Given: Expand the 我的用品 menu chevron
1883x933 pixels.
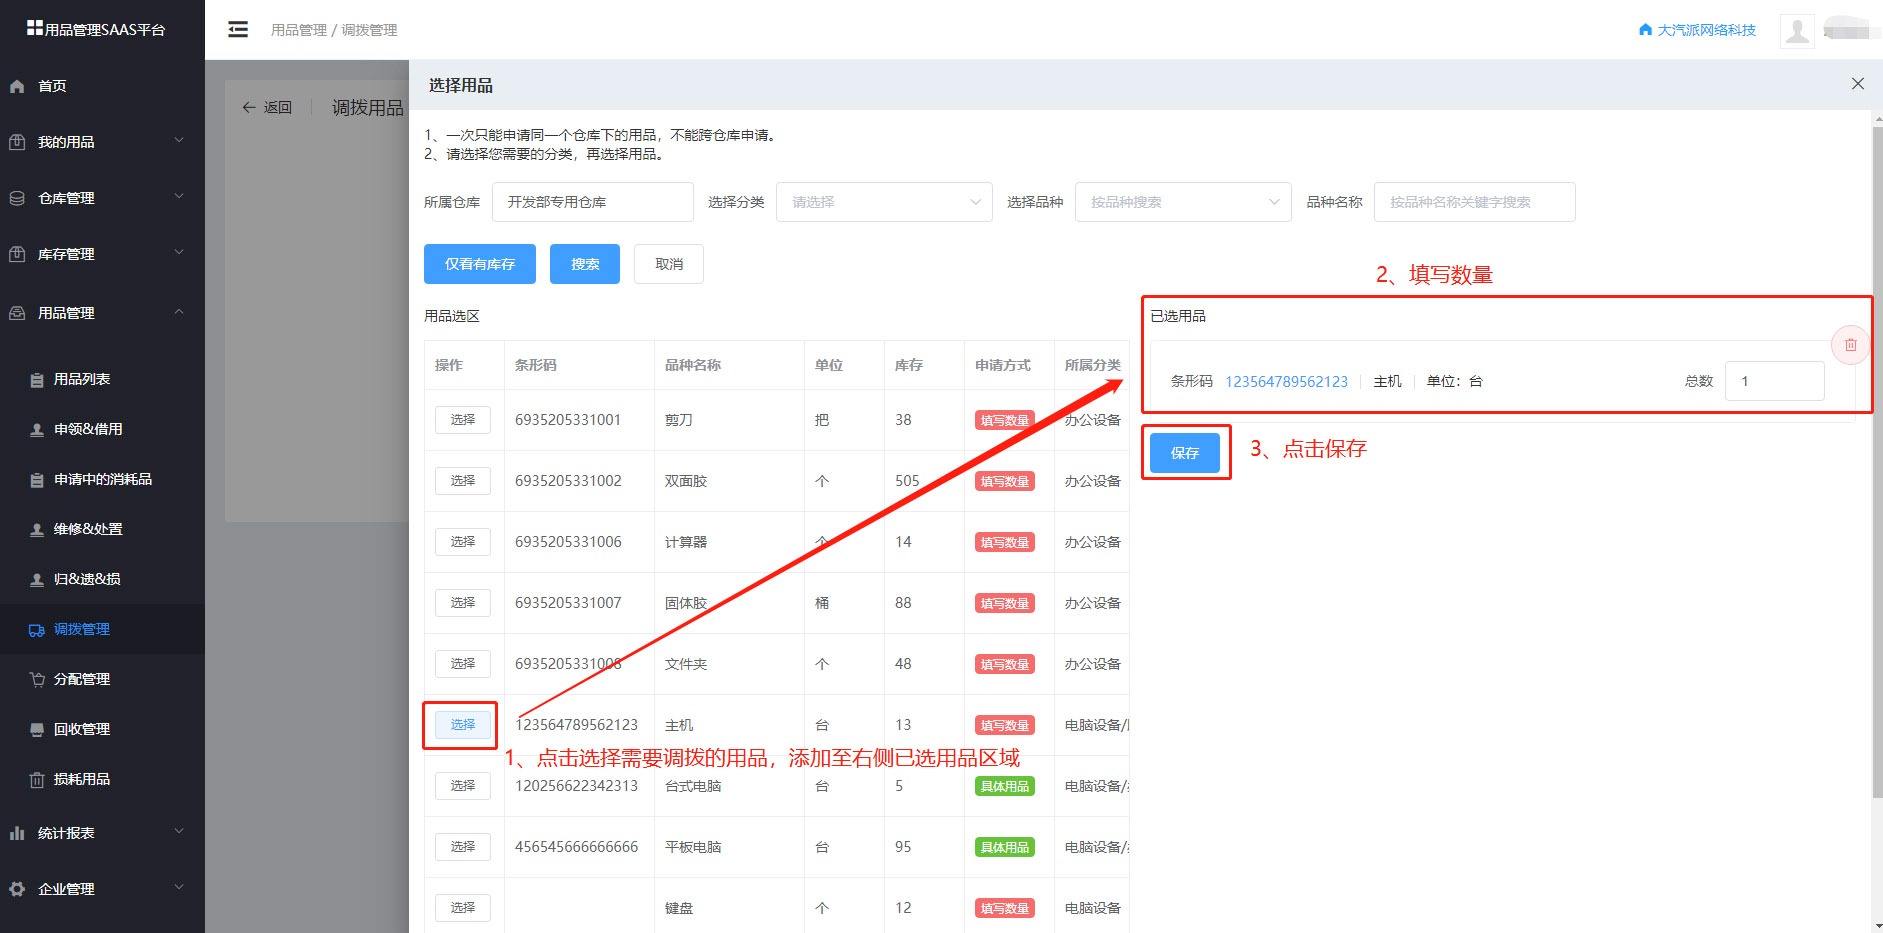Looking at the screenshot, I should pos(179,141).
